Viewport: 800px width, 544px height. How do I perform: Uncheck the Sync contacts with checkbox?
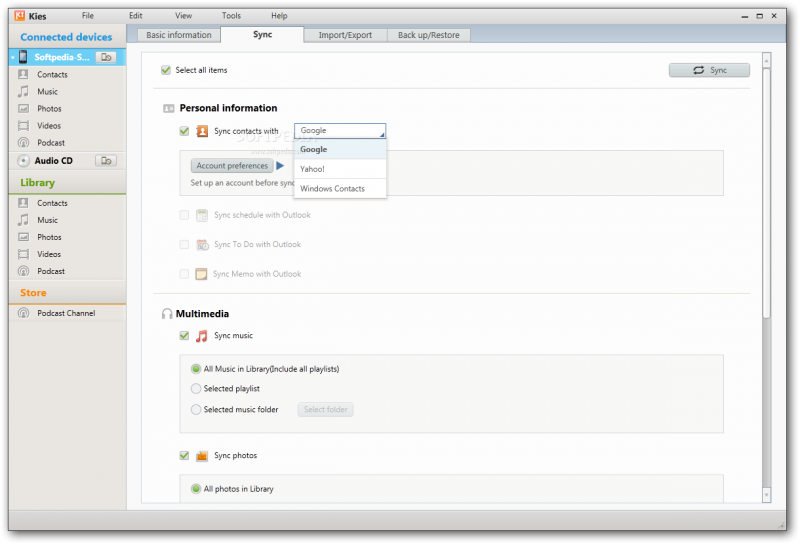[x=184, y=131]
